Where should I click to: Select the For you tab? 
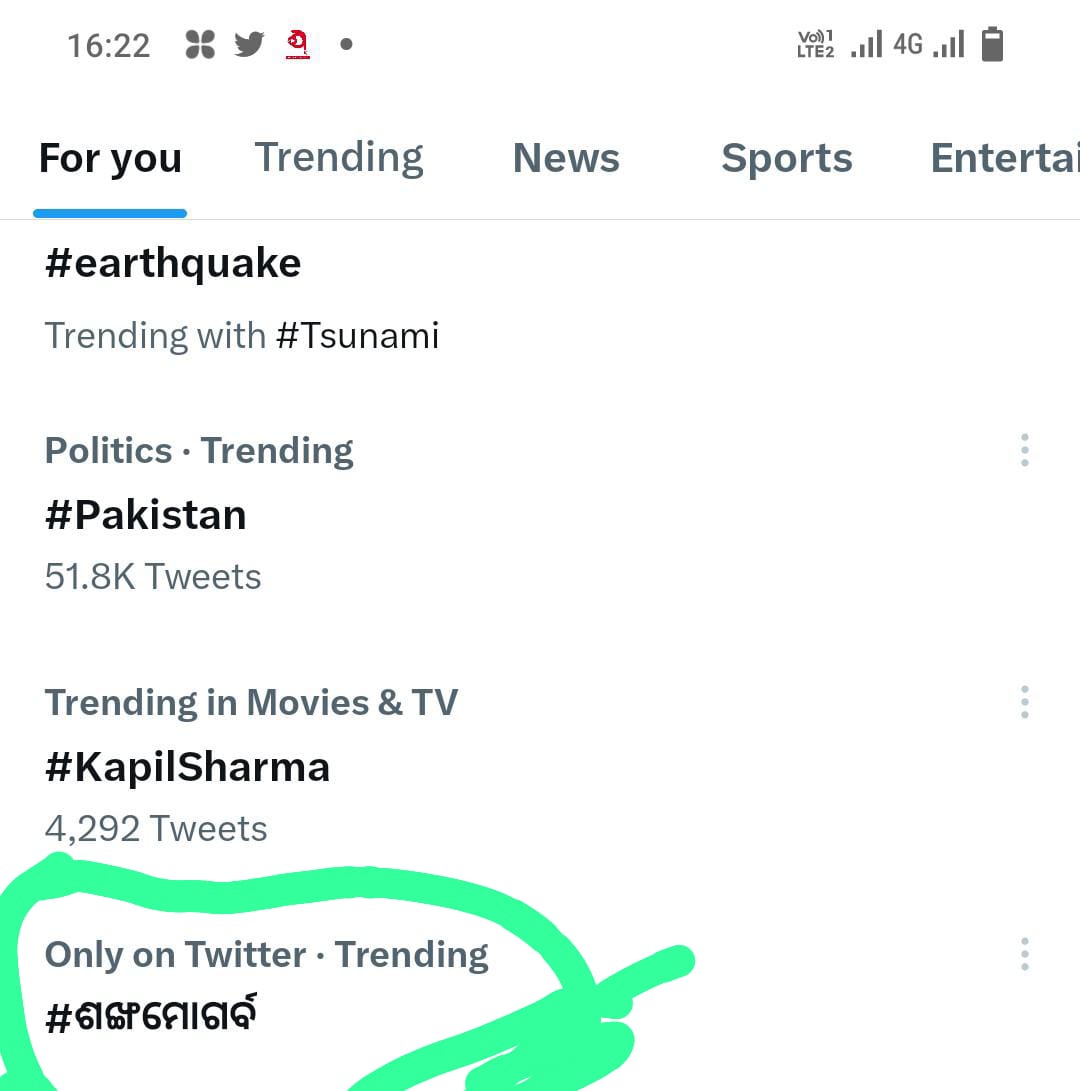(x=110, y=158)
